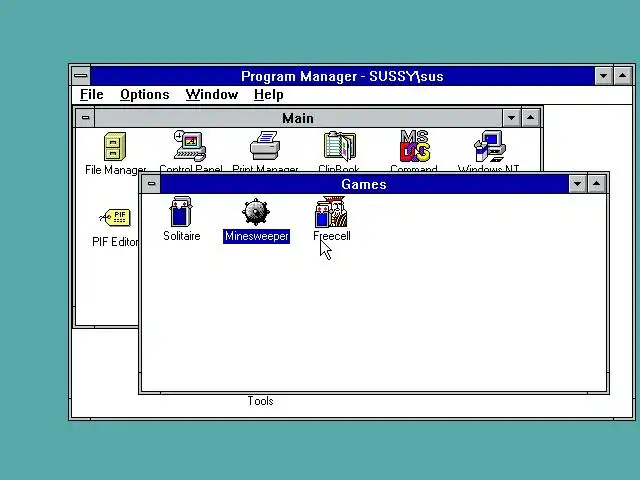Image resolution: width=640 pixels, height=480 pixels.
Task: Select the Control Panel icon in Main
Action: [x=190, y=146]
